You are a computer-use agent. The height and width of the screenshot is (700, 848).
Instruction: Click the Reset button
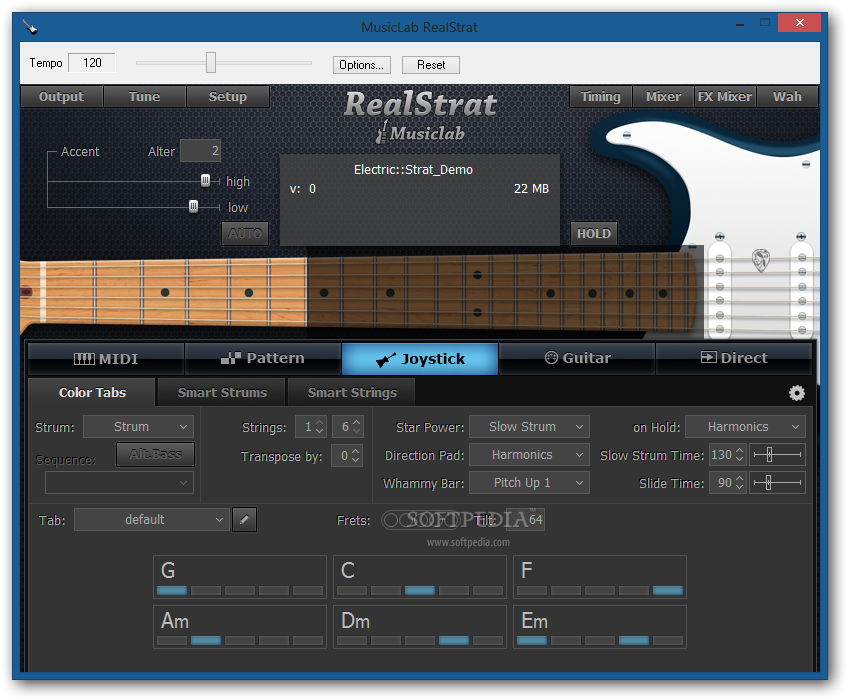click(x=430, y=65)
